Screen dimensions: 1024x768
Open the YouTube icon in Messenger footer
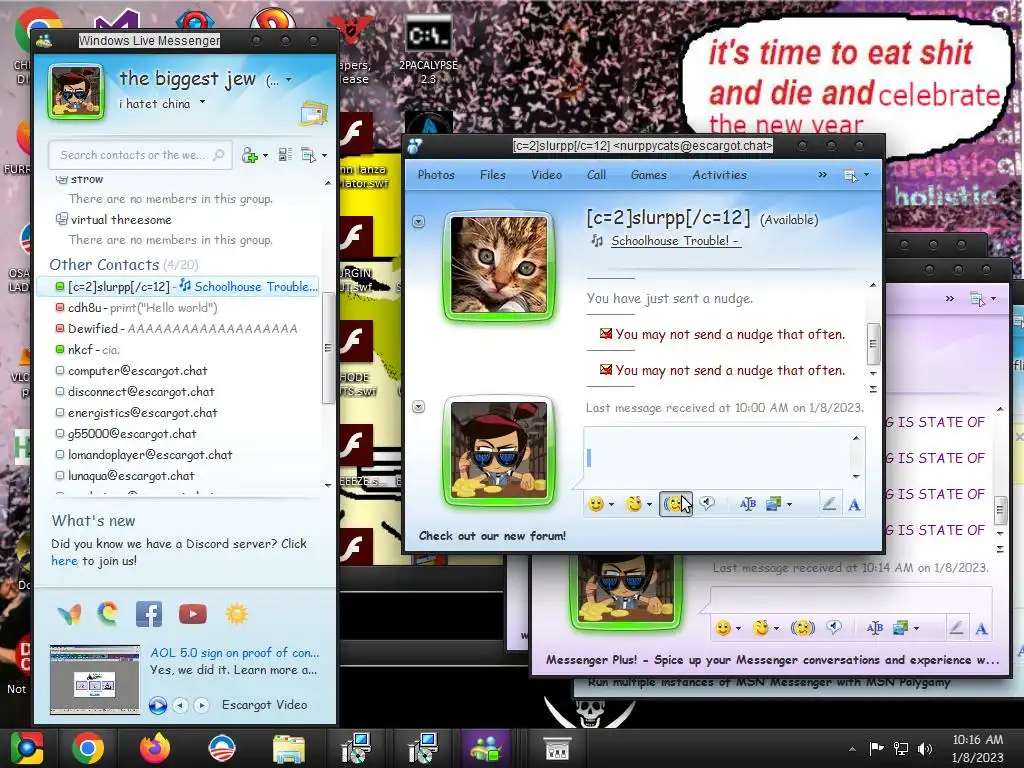tap(193, 614)
